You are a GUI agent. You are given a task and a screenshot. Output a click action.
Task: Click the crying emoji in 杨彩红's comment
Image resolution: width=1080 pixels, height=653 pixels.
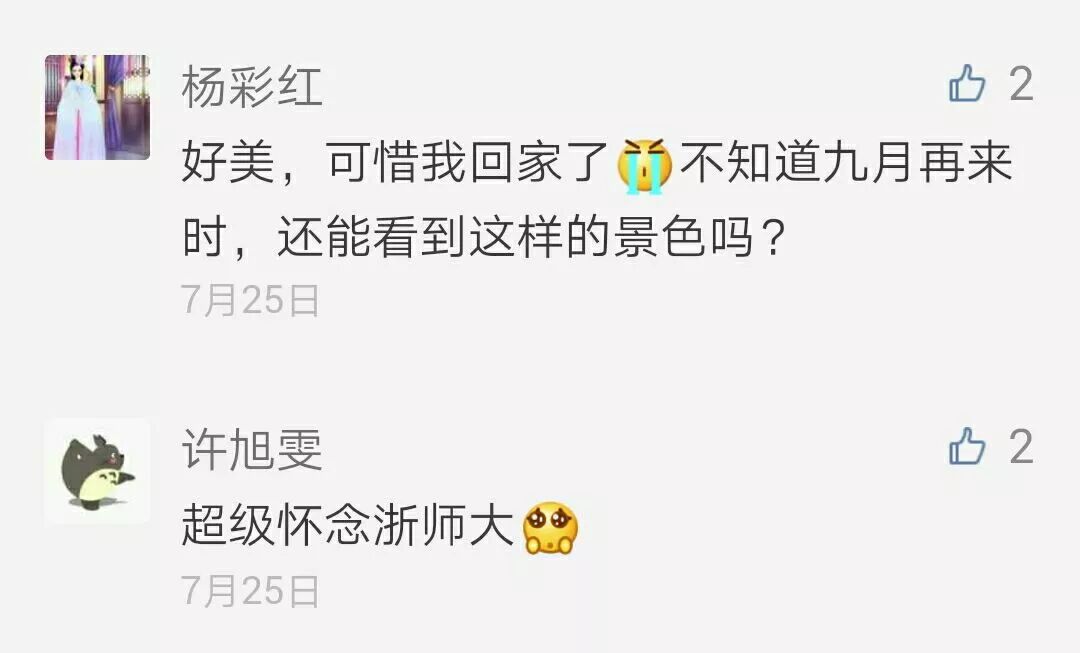(644, 165)
